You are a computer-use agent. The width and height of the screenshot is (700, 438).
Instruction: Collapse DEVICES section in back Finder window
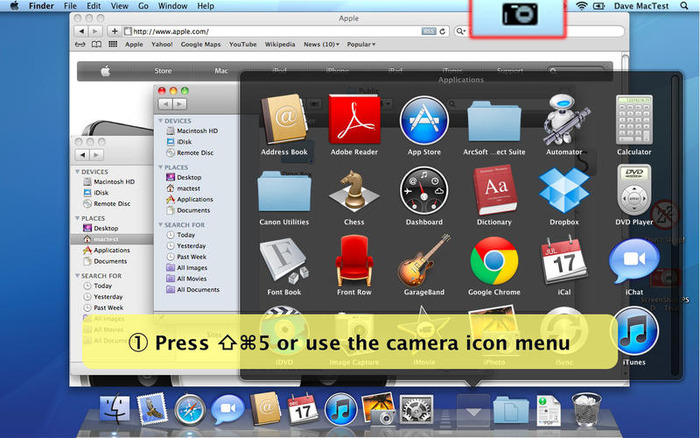coord(77,172)
